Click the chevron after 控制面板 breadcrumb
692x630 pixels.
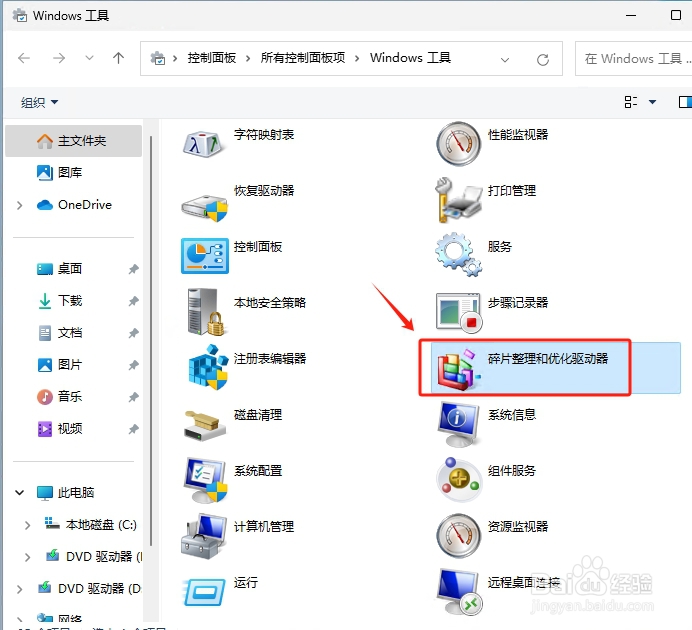tap(248, 58)
